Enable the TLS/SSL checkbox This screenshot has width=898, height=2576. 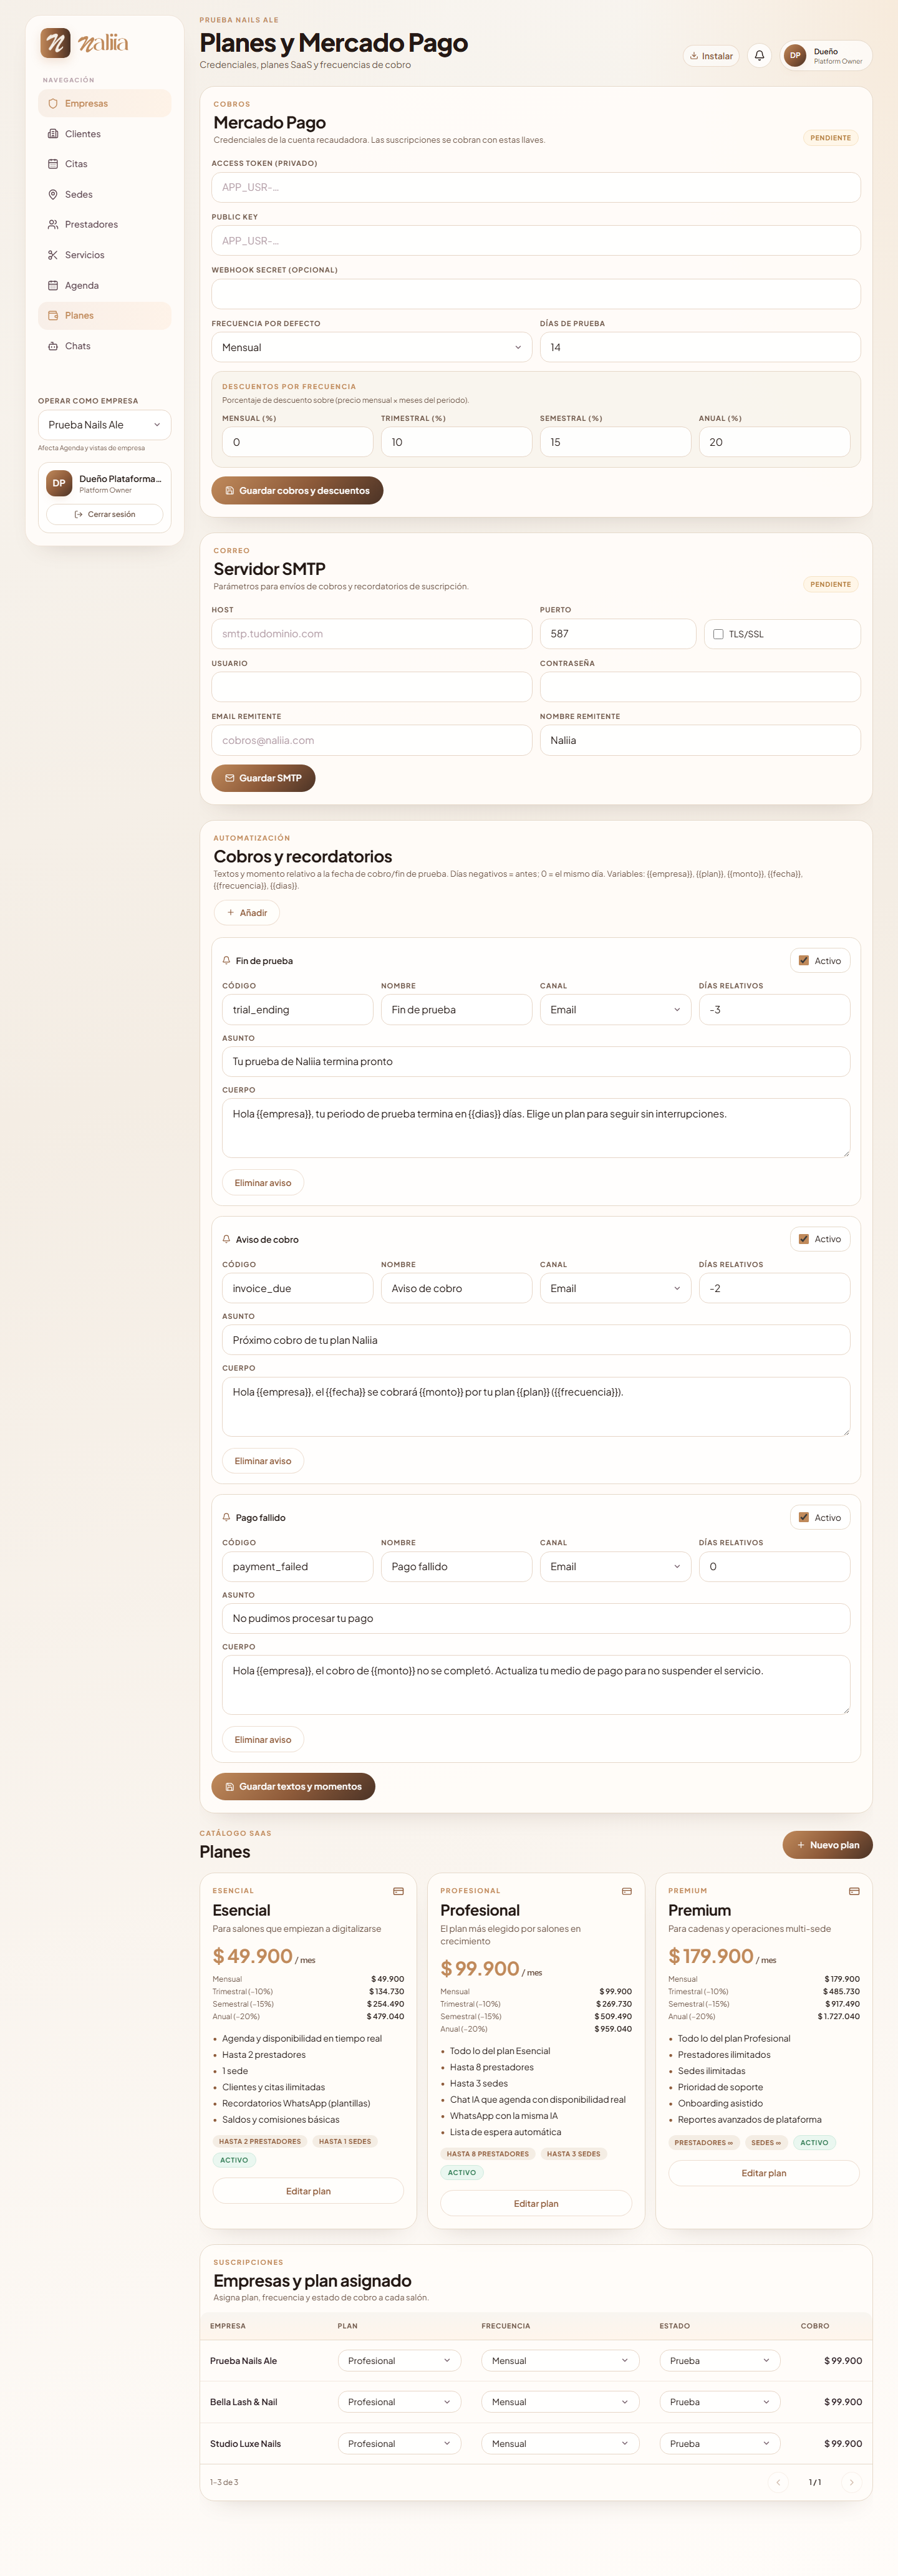718,634
